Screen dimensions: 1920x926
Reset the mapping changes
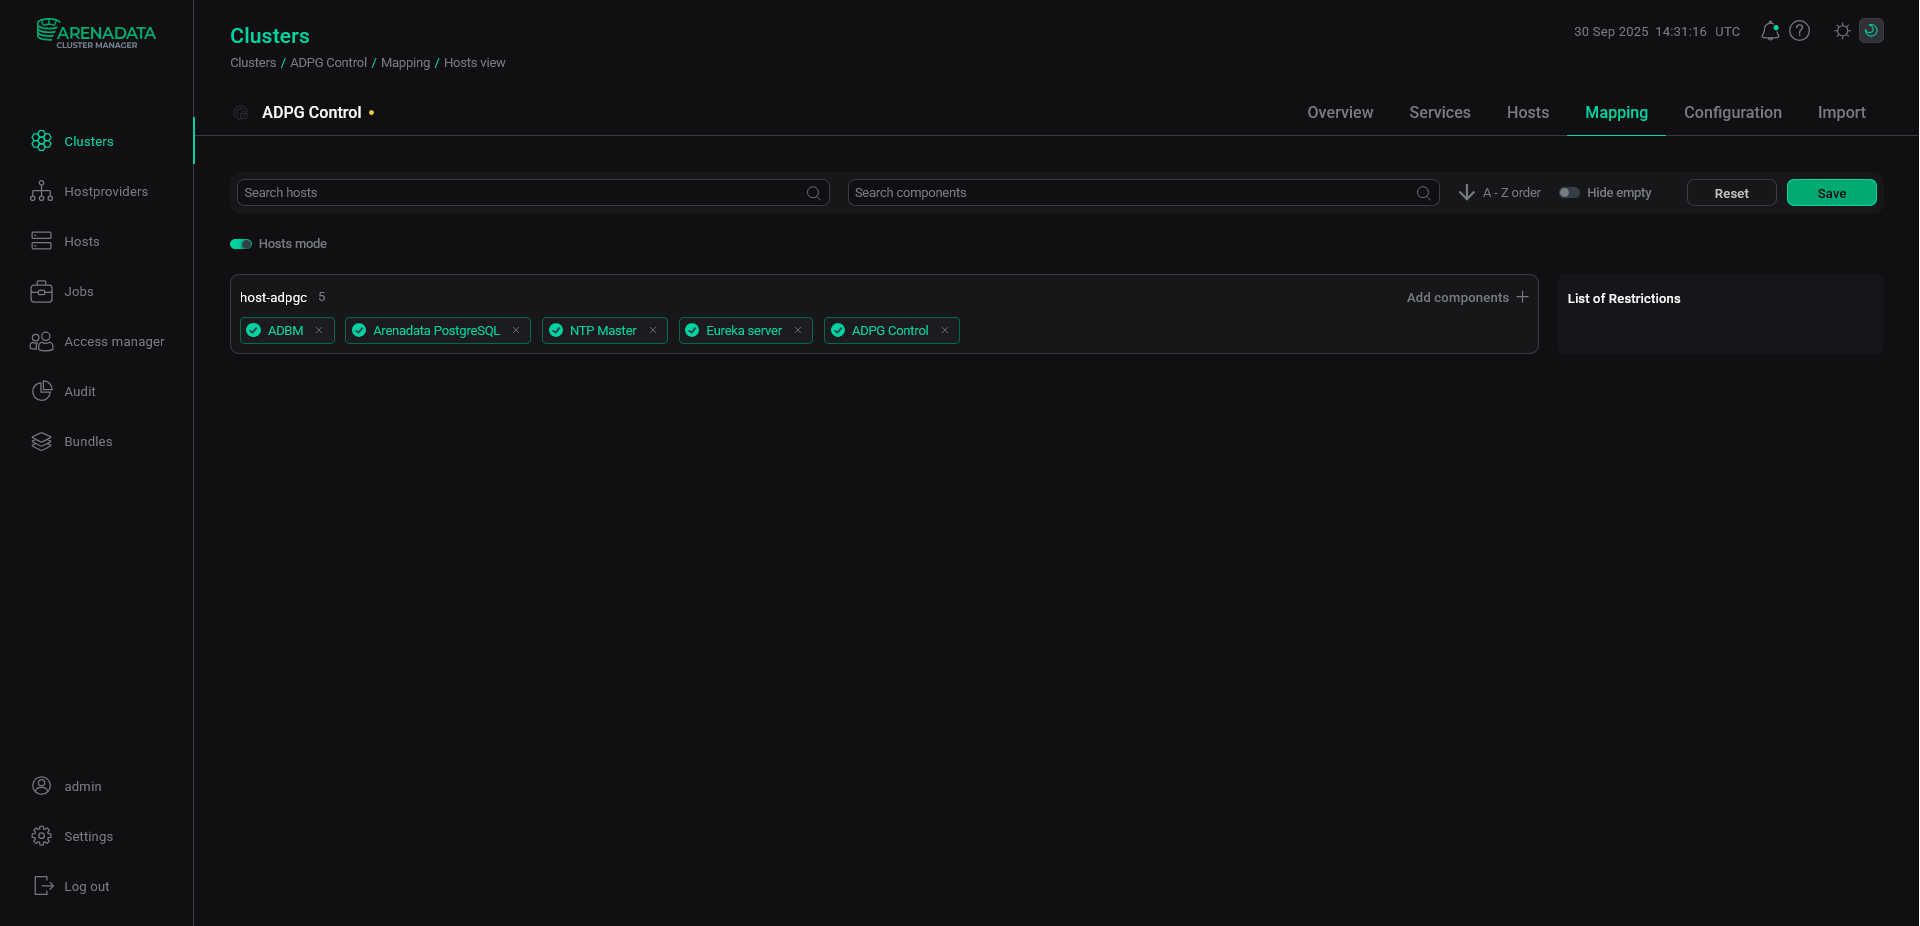click(1731, 192)
